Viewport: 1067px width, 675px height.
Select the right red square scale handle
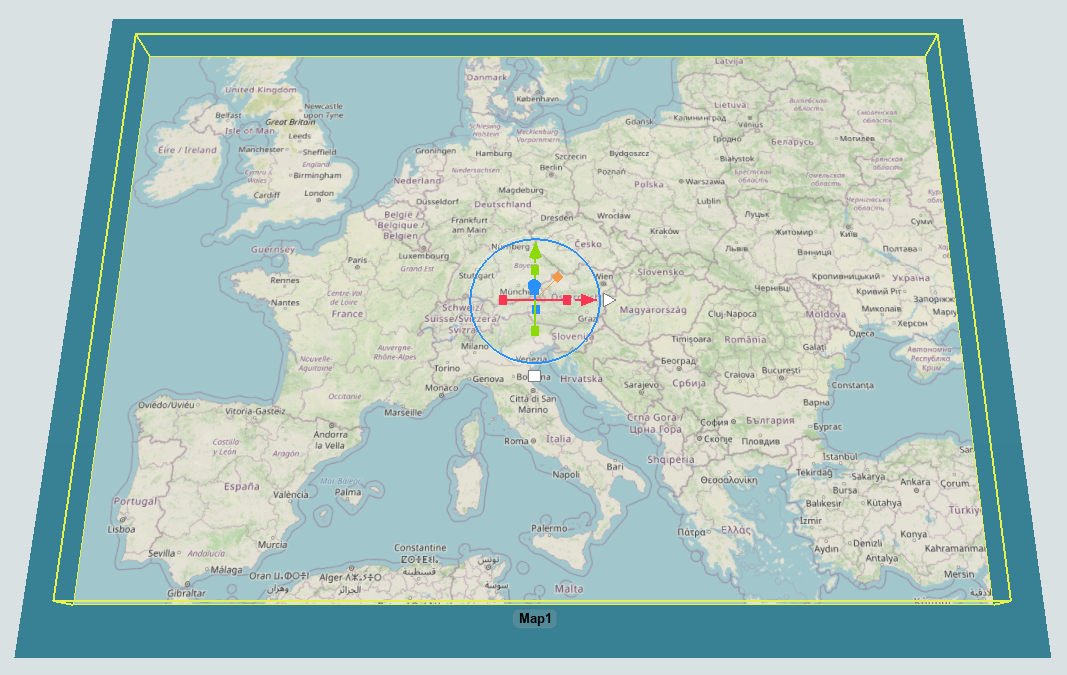pyautogui.click(x=567, y=300)
